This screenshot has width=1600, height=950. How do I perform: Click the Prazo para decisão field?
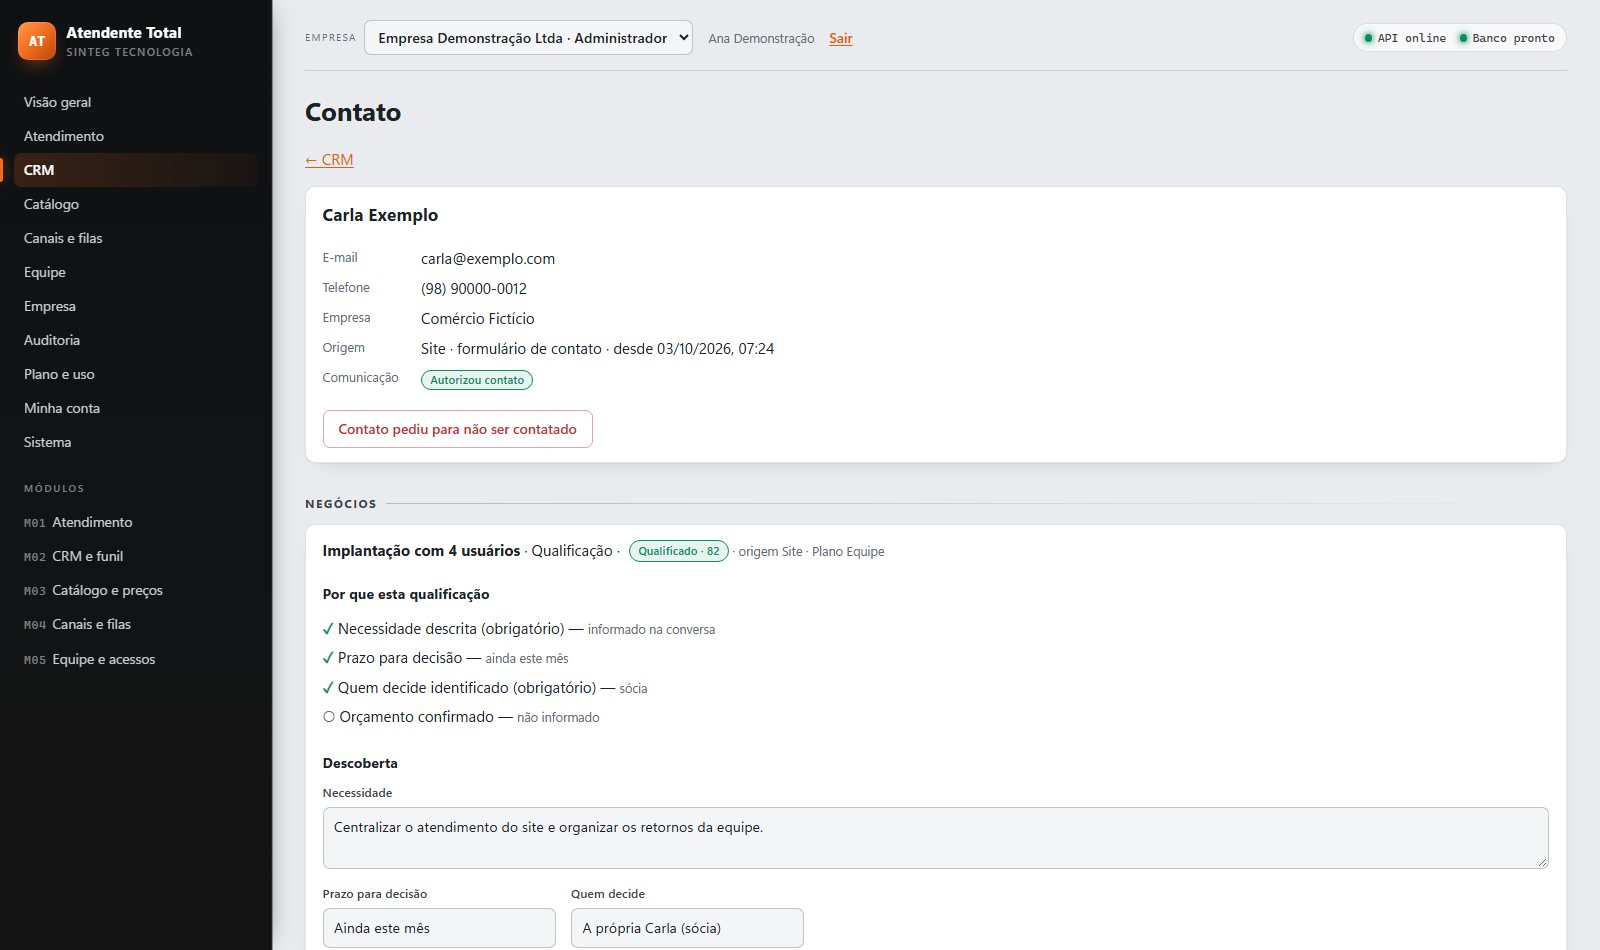click(439, 928)
